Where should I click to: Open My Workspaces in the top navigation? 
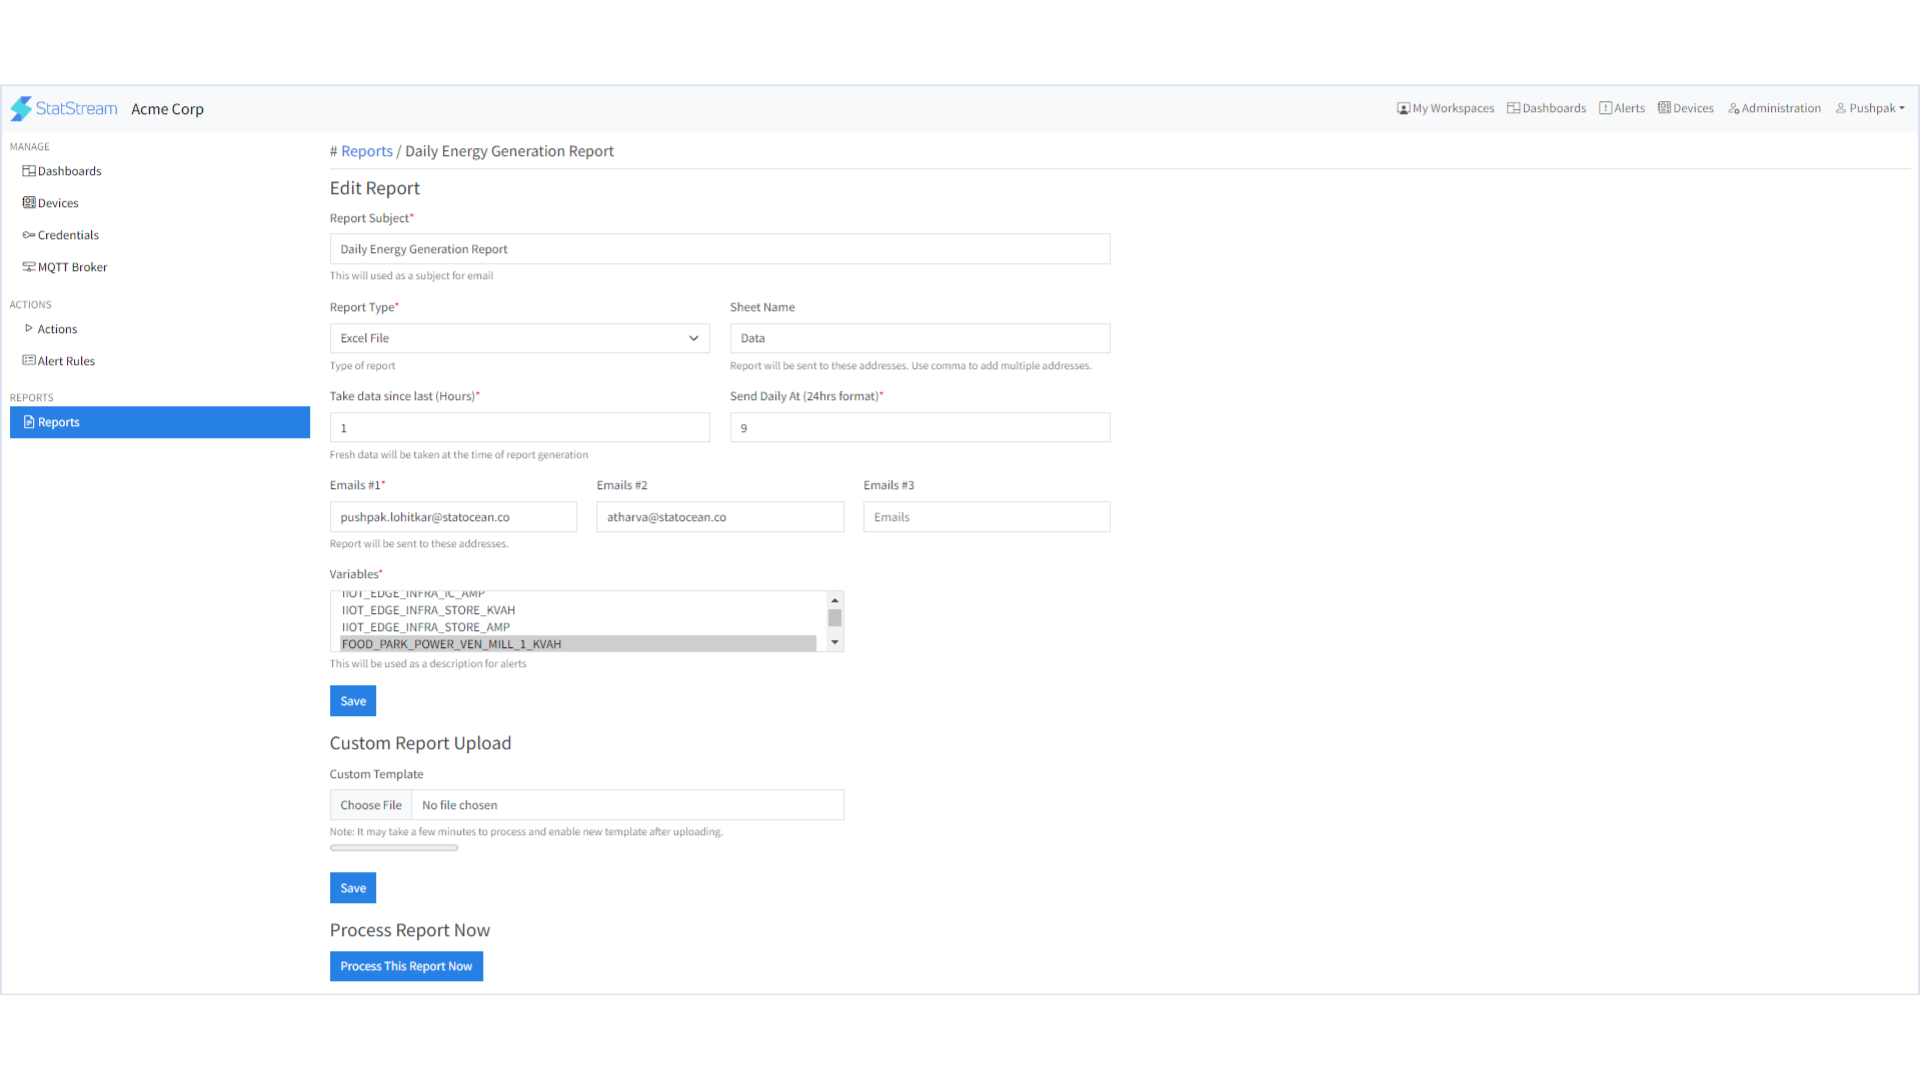[1445, 108]
